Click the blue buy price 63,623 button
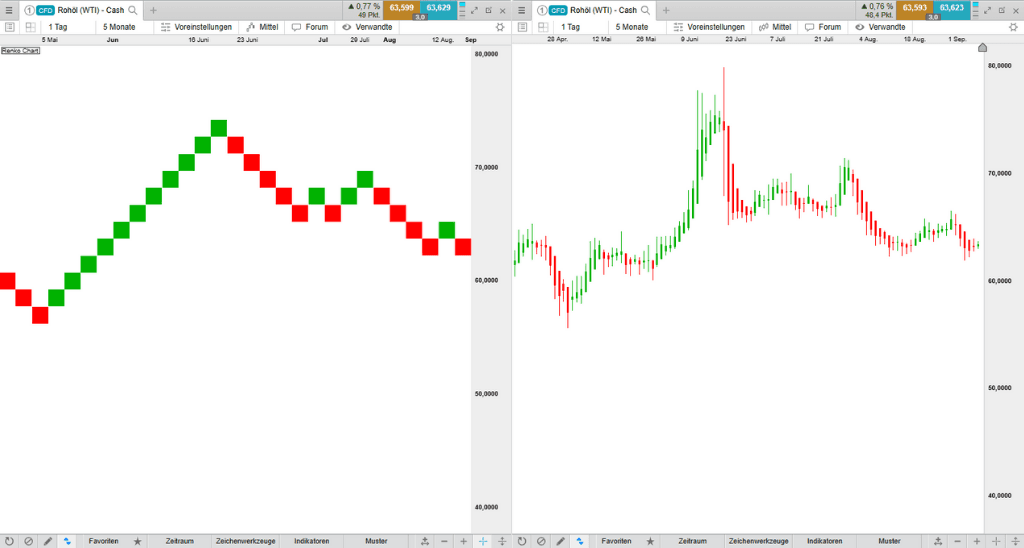1024x548 pixels. click(952, 8)
